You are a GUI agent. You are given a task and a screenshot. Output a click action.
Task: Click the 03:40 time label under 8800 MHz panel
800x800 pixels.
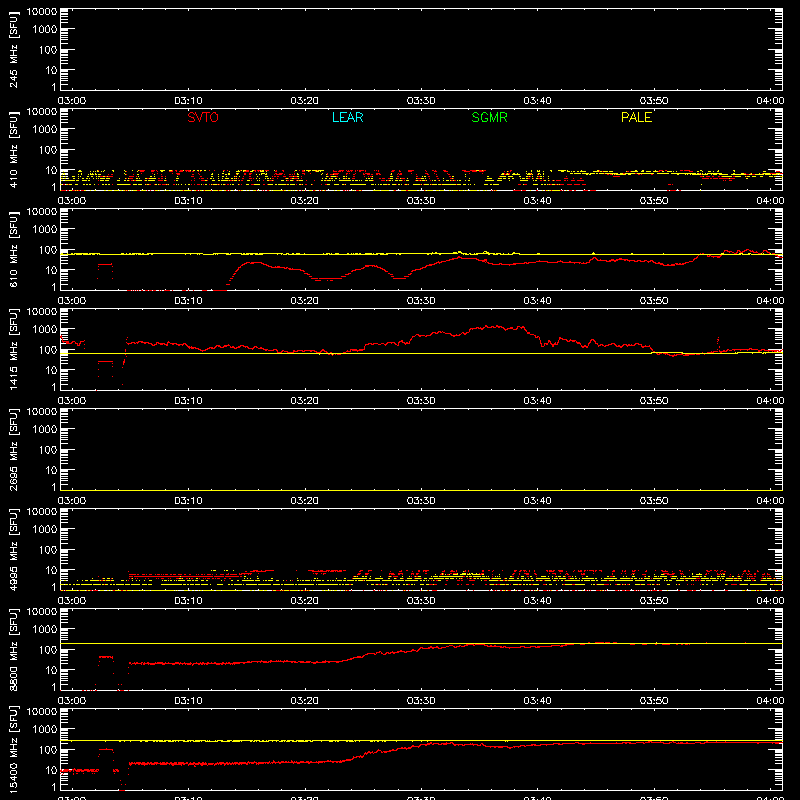(x=537, y=701)
